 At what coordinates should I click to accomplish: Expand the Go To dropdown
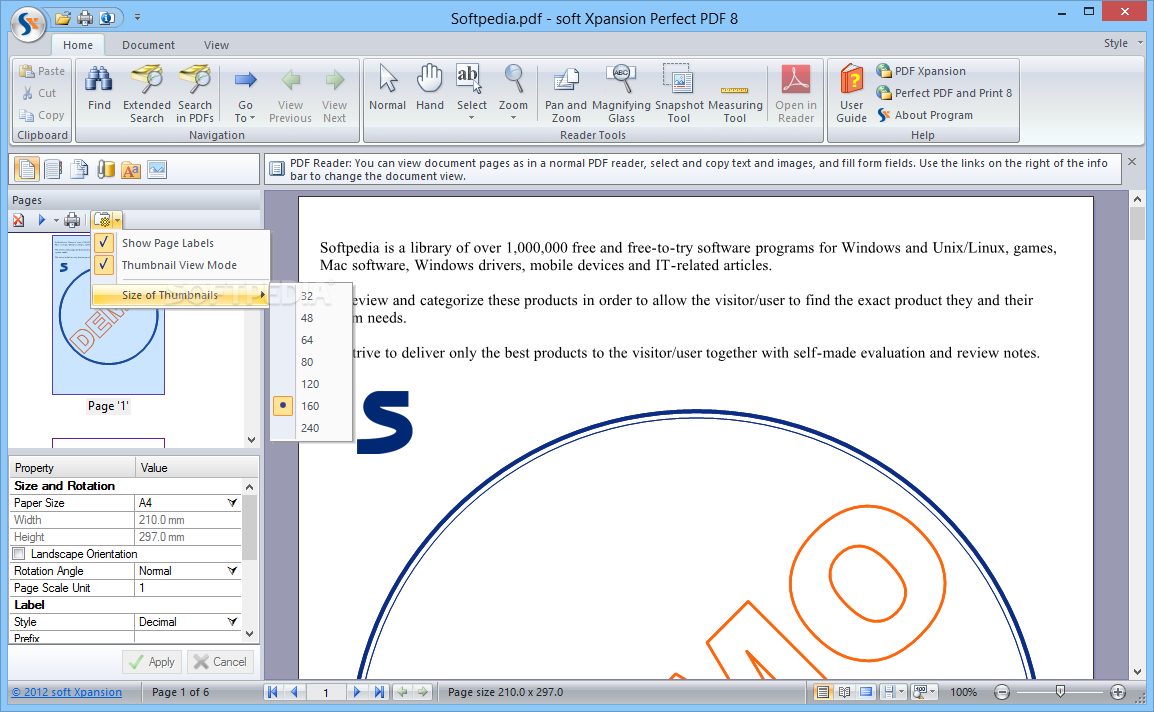pos(245,94)
